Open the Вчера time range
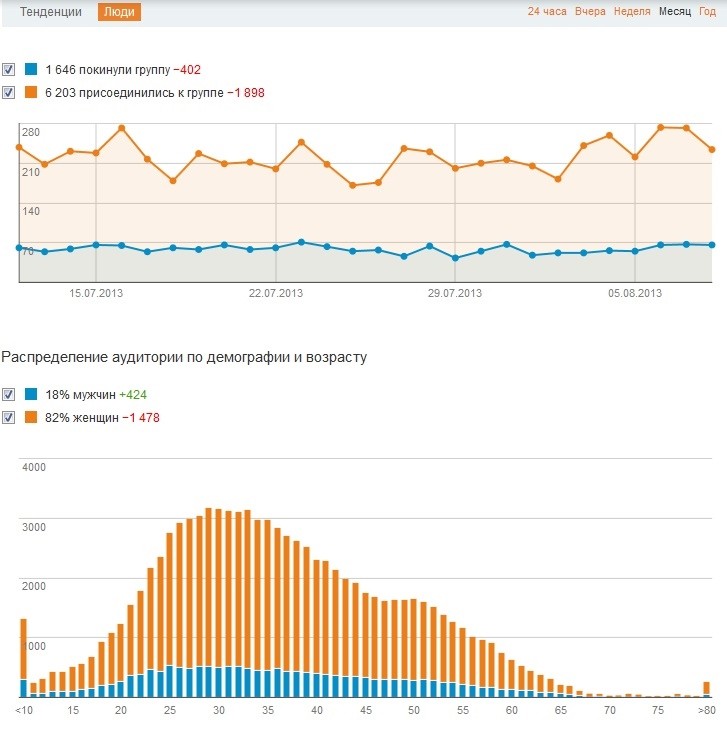 tap(590, 12)
